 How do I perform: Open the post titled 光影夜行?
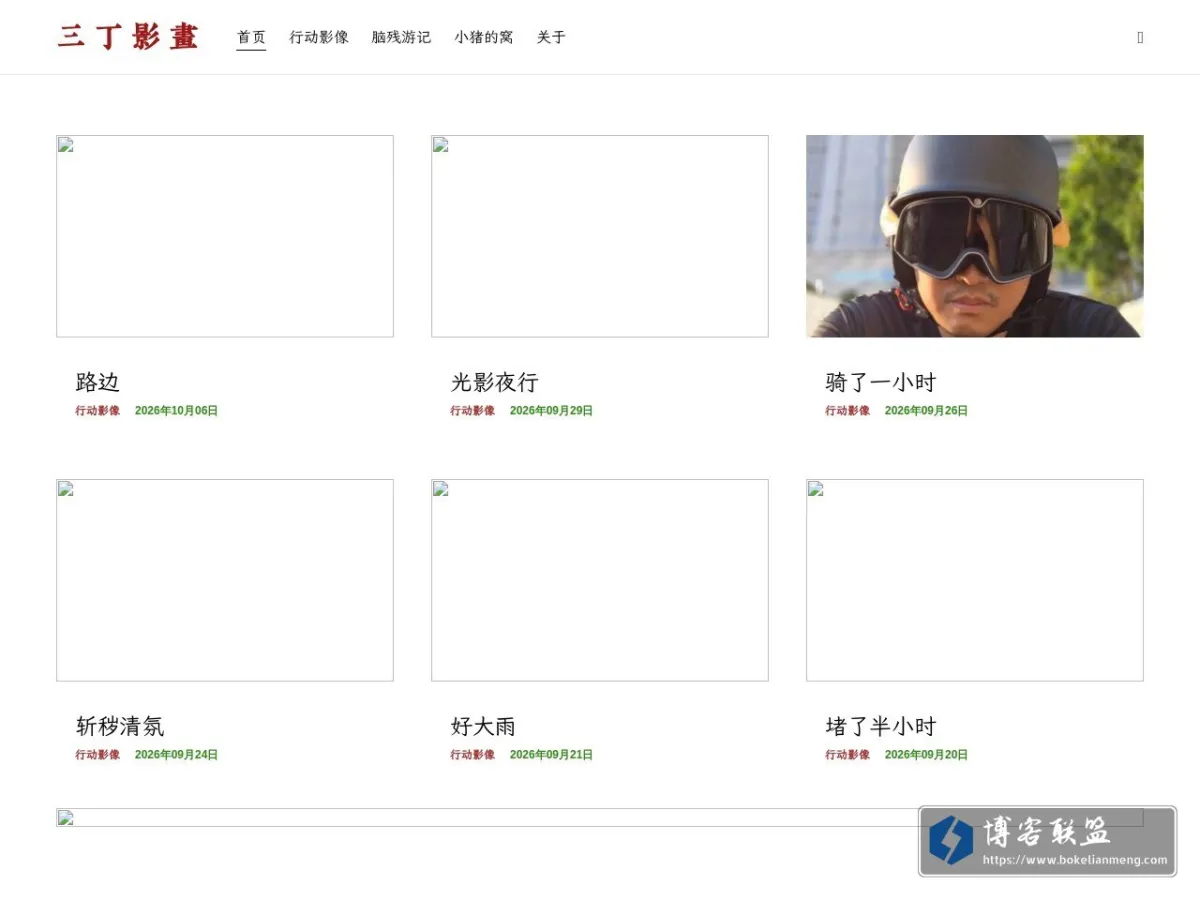point(495,382)
